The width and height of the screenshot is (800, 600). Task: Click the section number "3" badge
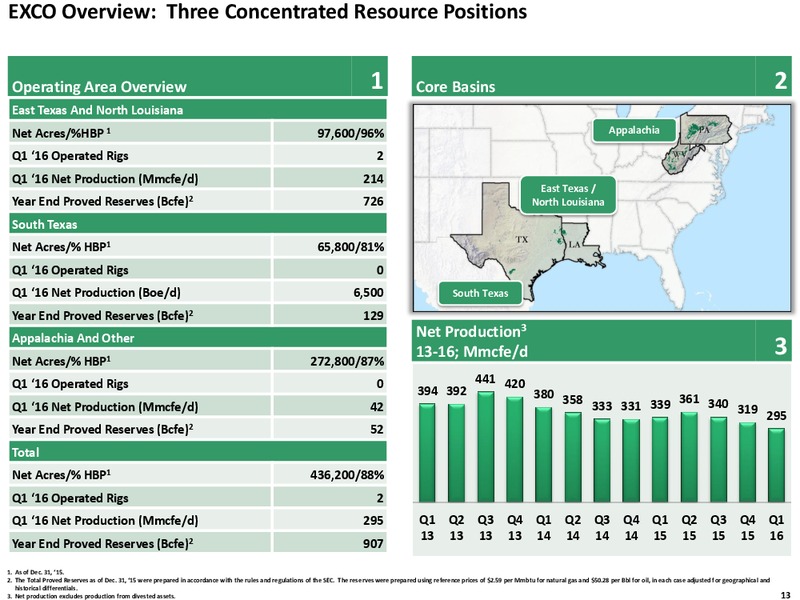(x=781, y=346)
